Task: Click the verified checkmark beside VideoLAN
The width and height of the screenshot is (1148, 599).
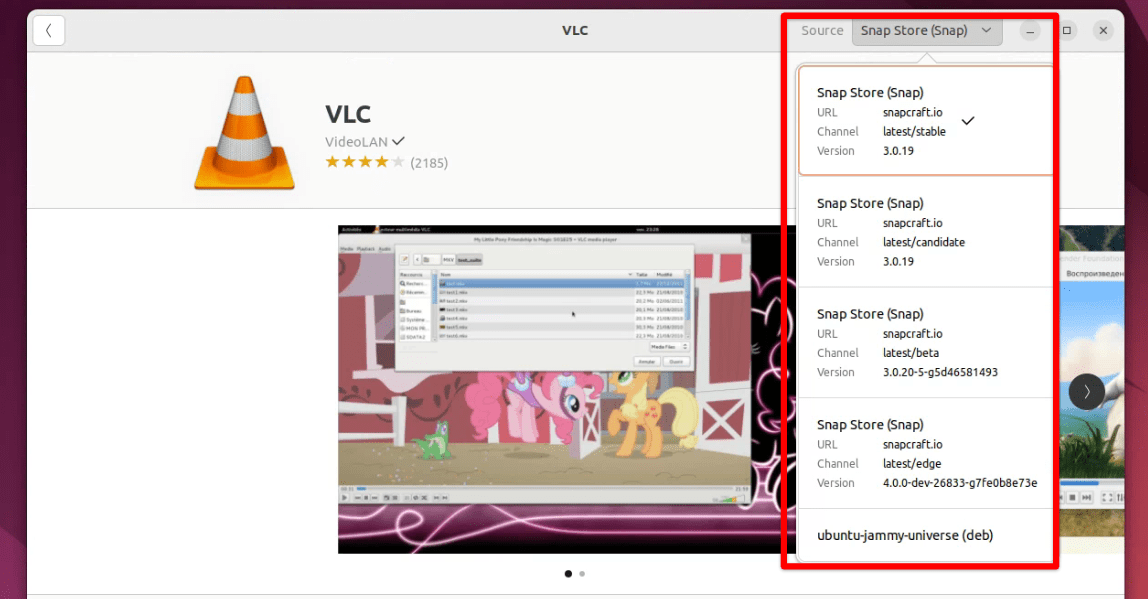Action: click(398, 141)
